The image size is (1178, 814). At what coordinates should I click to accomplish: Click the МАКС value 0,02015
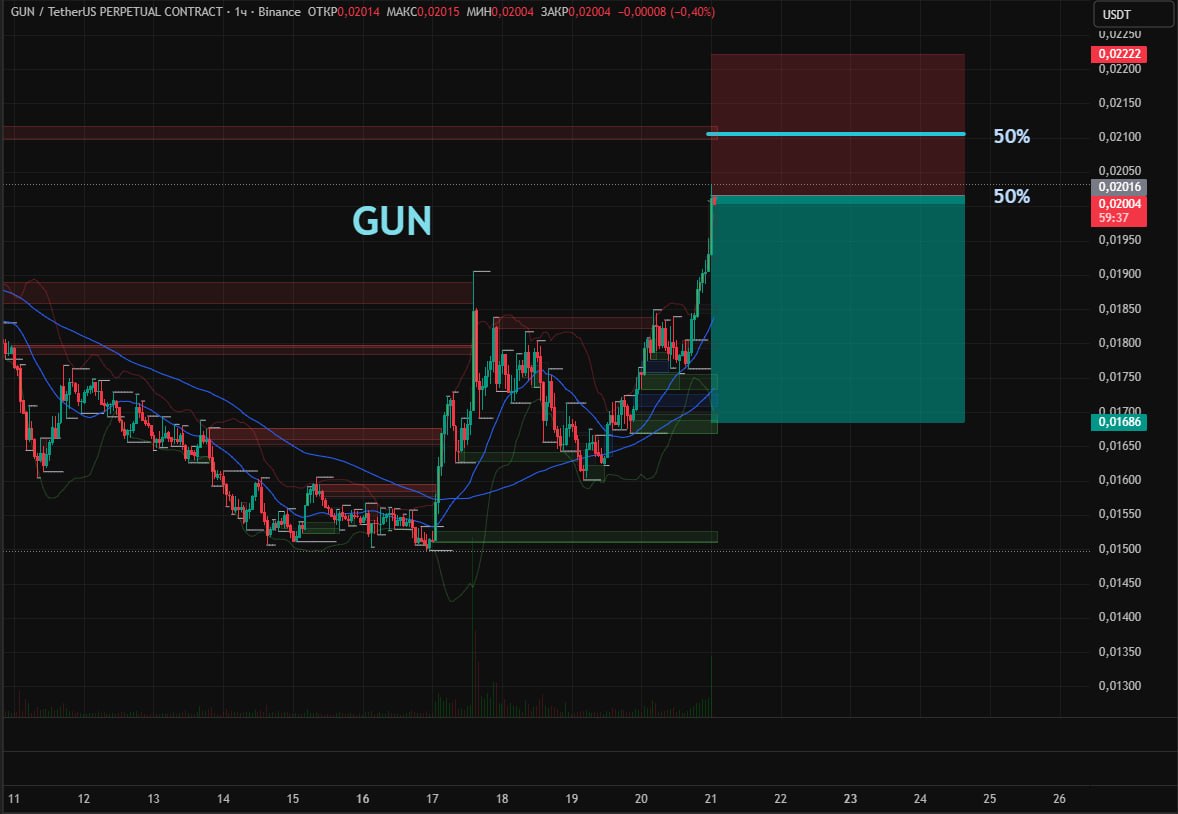coord(438,12)
